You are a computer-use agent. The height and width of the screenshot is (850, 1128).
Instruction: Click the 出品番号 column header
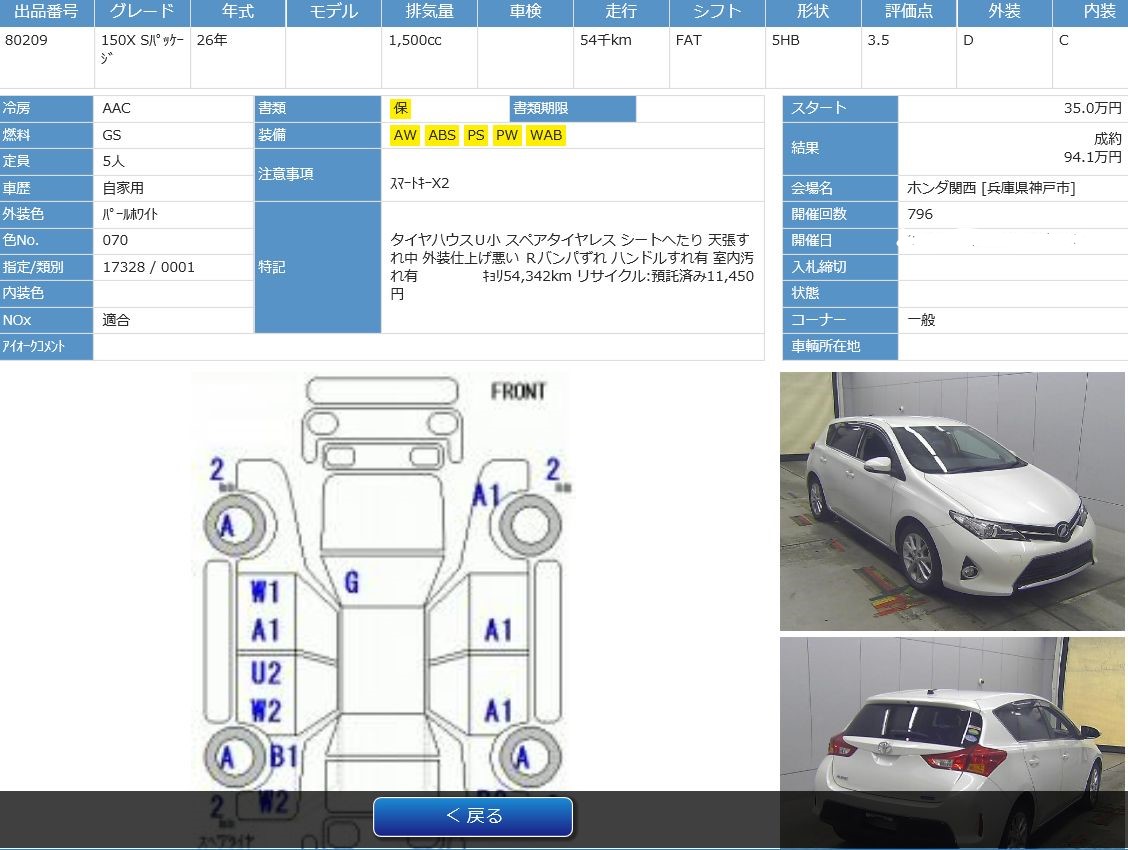(x=46, y=12)
